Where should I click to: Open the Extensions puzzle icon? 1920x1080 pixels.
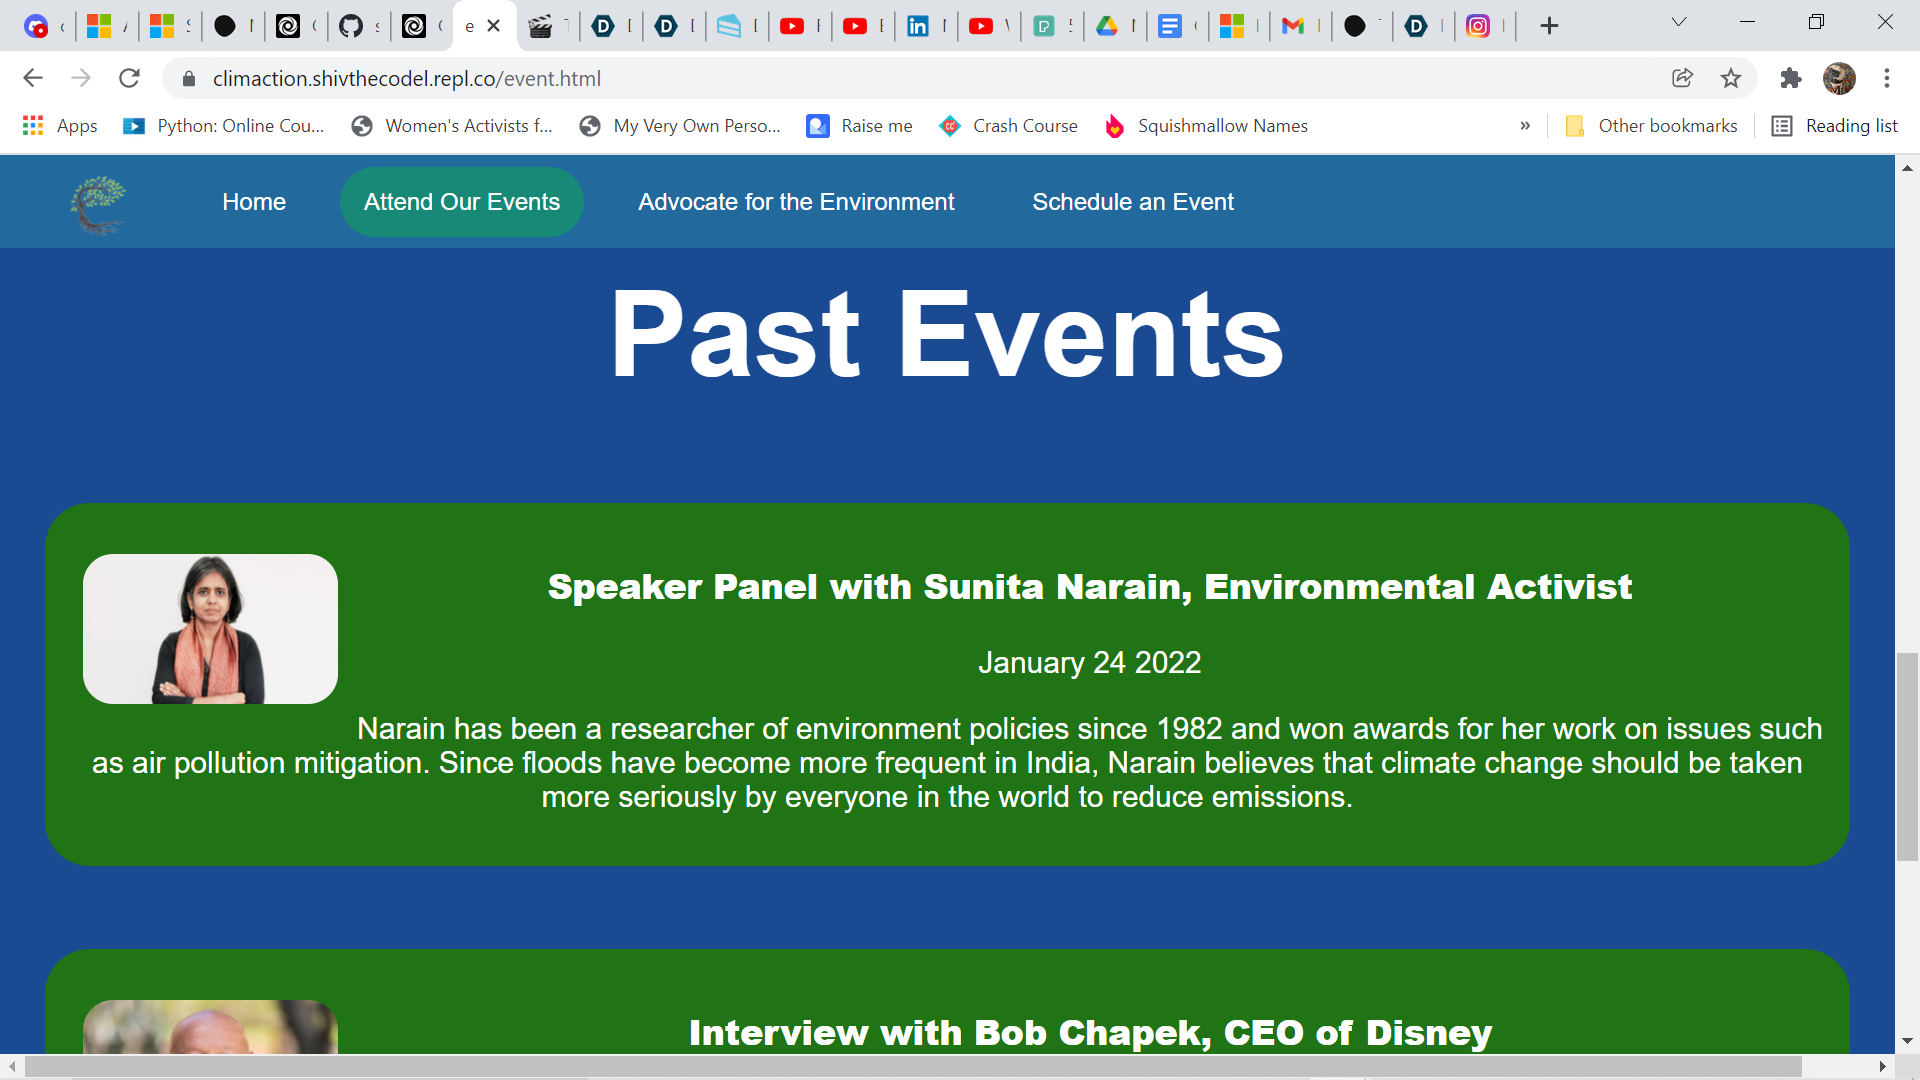coord(1791,78)
